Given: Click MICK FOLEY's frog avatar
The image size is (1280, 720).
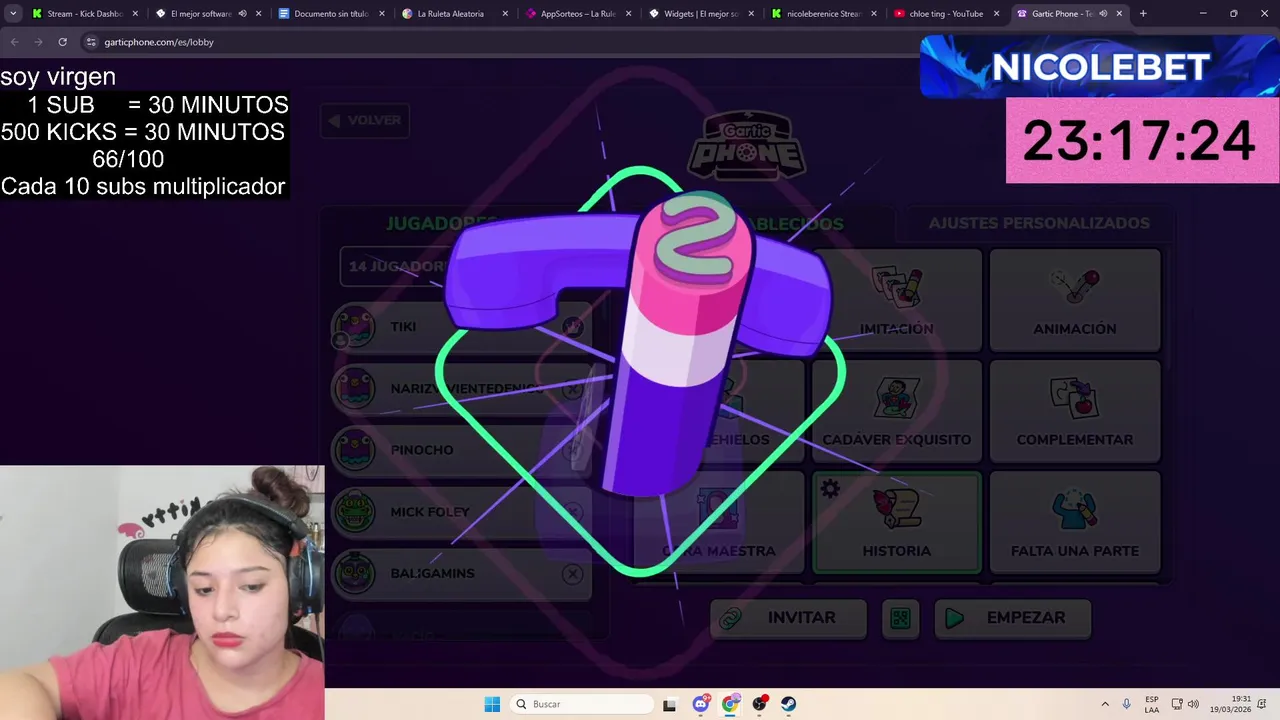Looking at the screenshot, I should point(354,512).
